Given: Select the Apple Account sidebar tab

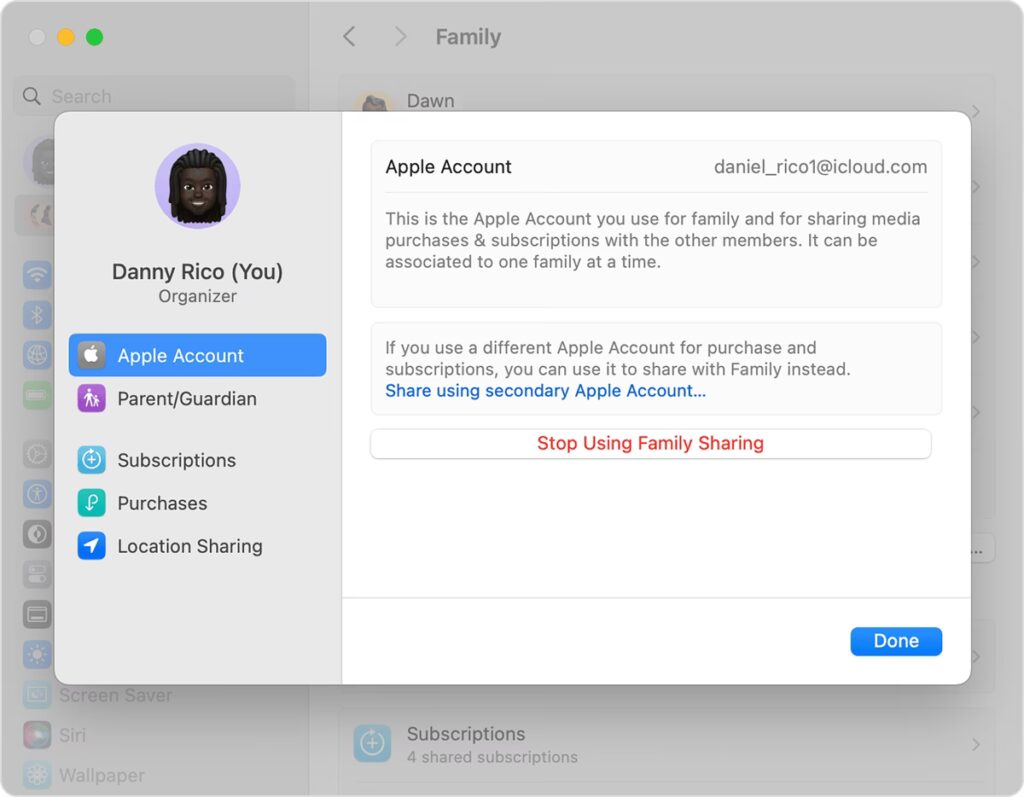Looking at the screenshot, I should click(x=197, y=355).
